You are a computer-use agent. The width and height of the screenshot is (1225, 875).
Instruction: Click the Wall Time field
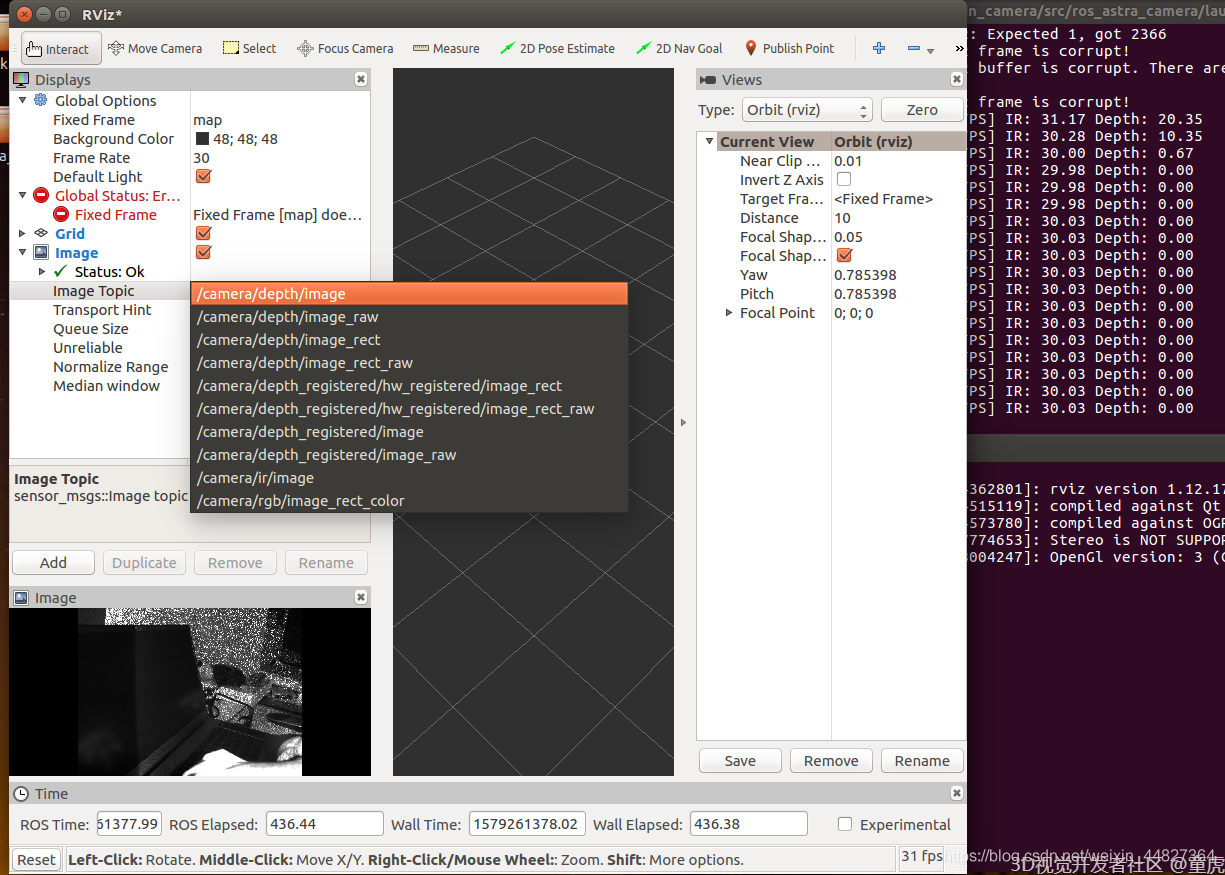[527, 824]
